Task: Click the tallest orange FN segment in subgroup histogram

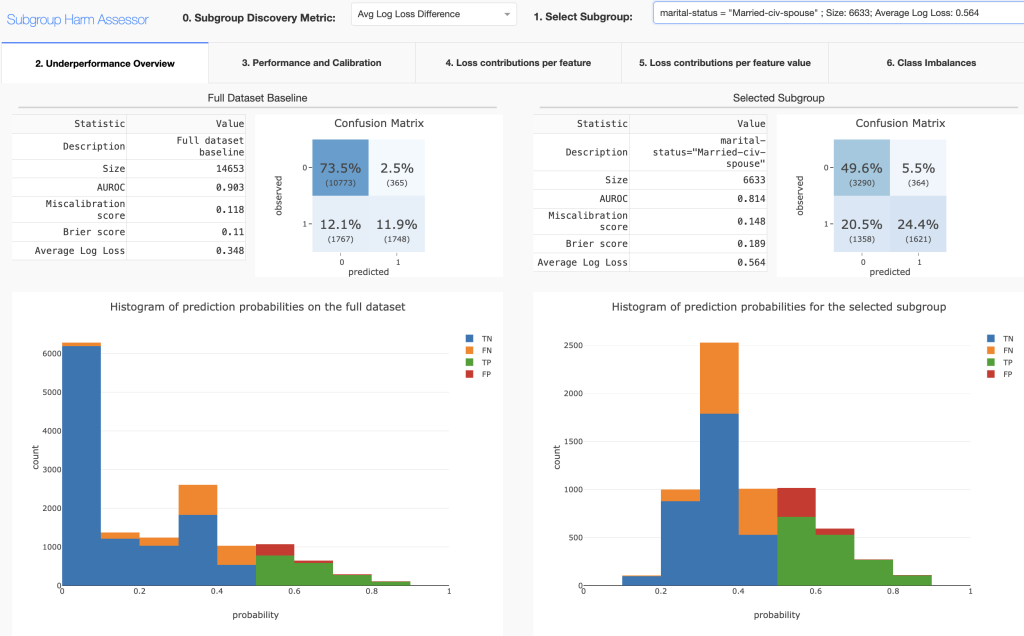Action: point(719,378)
